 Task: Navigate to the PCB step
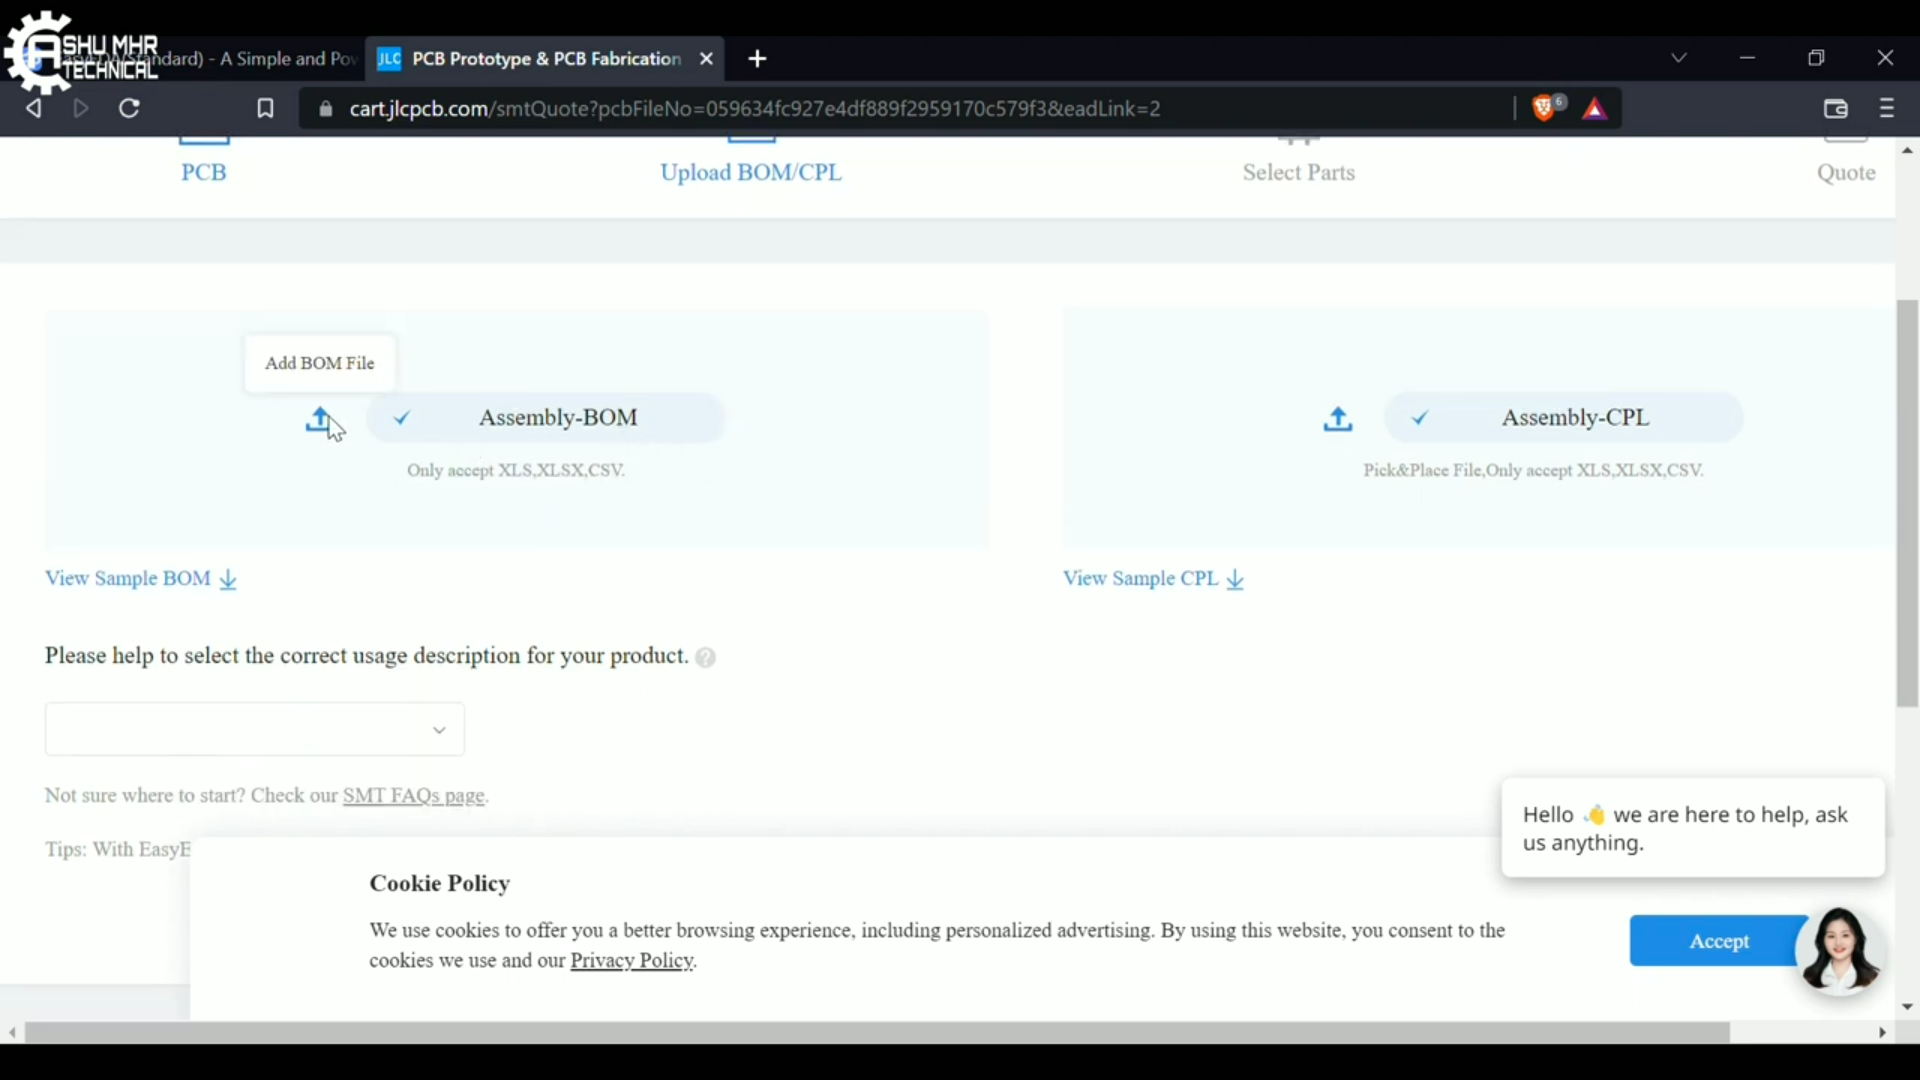[203, 172]
